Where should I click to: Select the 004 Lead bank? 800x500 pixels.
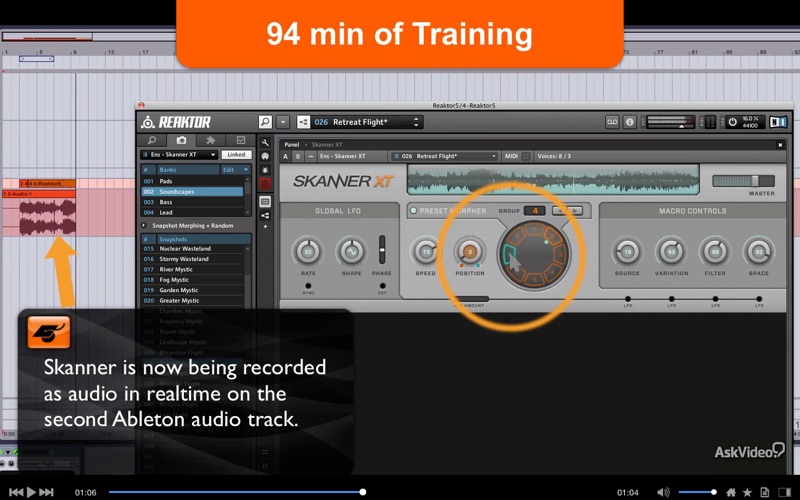pos(192,212)
